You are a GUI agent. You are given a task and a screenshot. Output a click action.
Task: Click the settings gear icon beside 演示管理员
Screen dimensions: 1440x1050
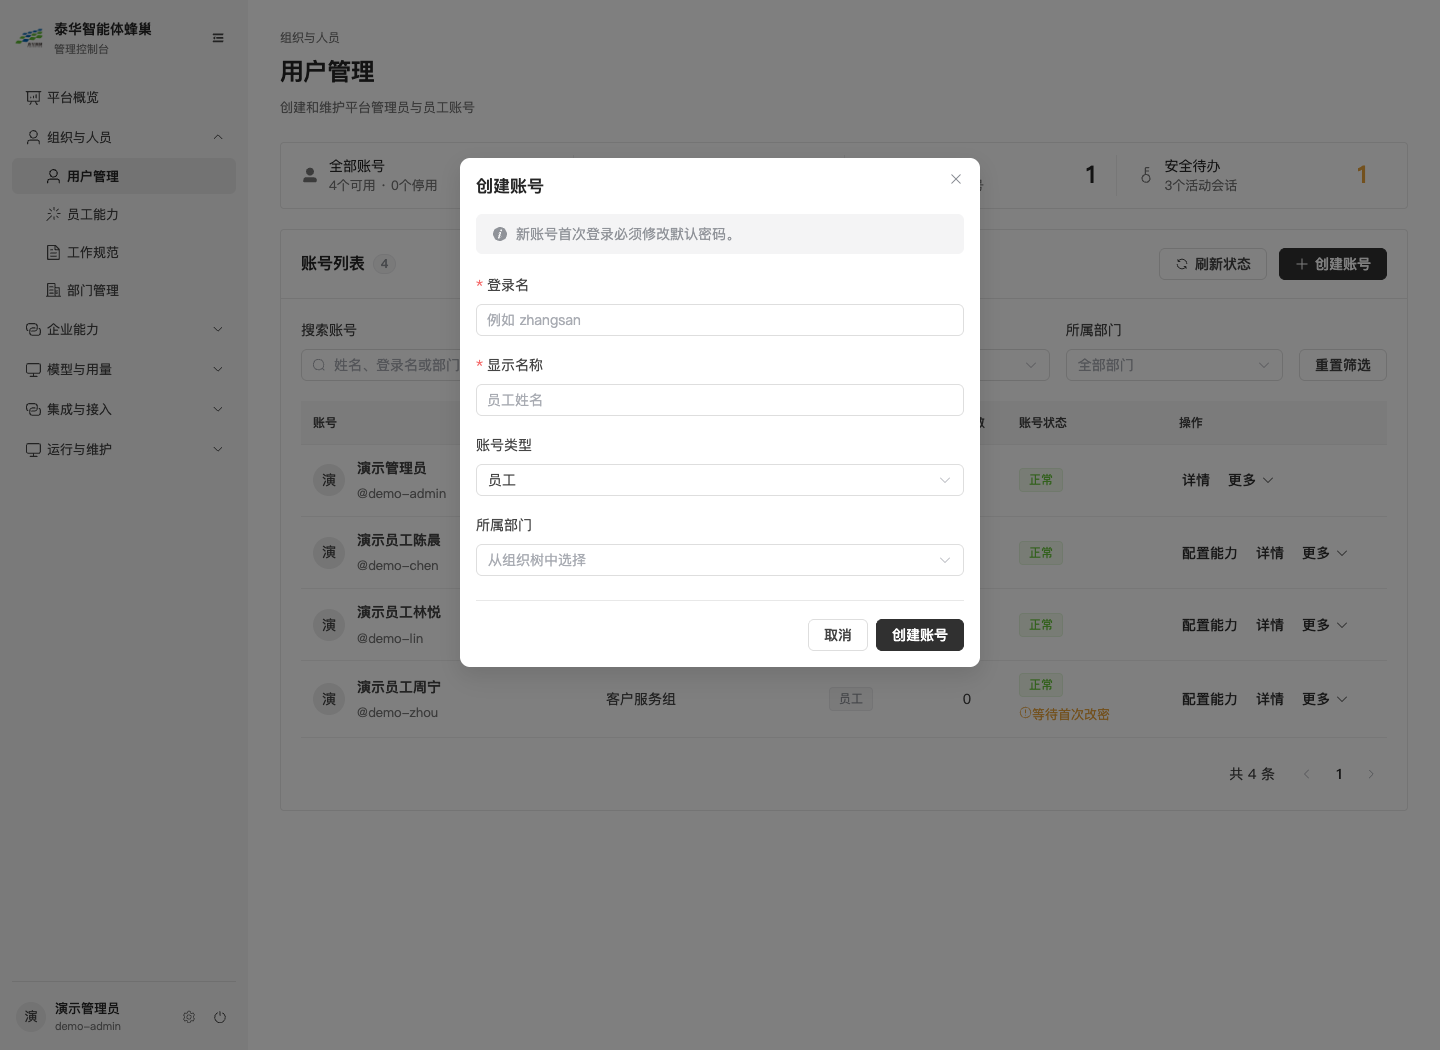(x=189, y=1017)
